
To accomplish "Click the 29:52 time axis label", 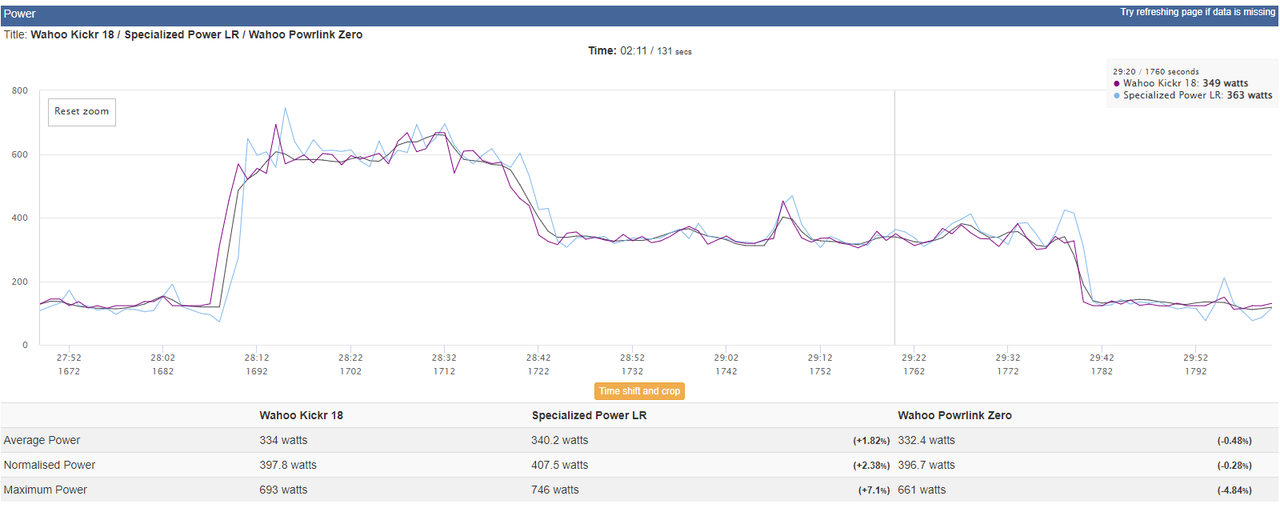I will 1196,357.
